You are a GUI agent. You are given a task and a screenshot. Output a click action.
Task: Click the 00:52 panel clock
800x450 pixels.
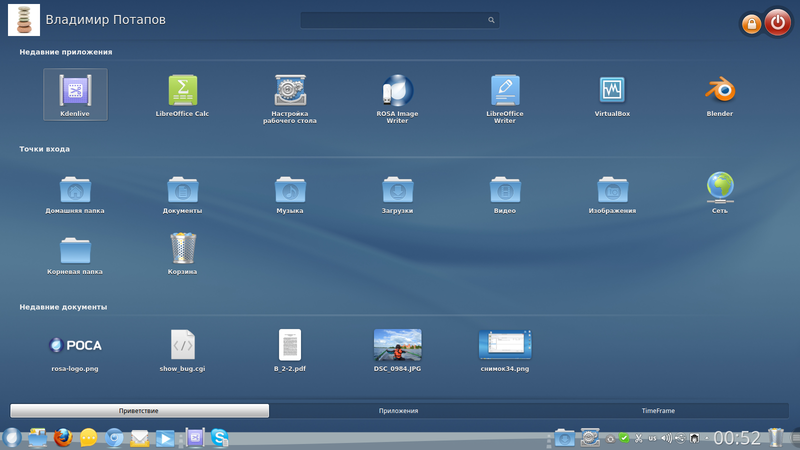(x=737, y=438)
